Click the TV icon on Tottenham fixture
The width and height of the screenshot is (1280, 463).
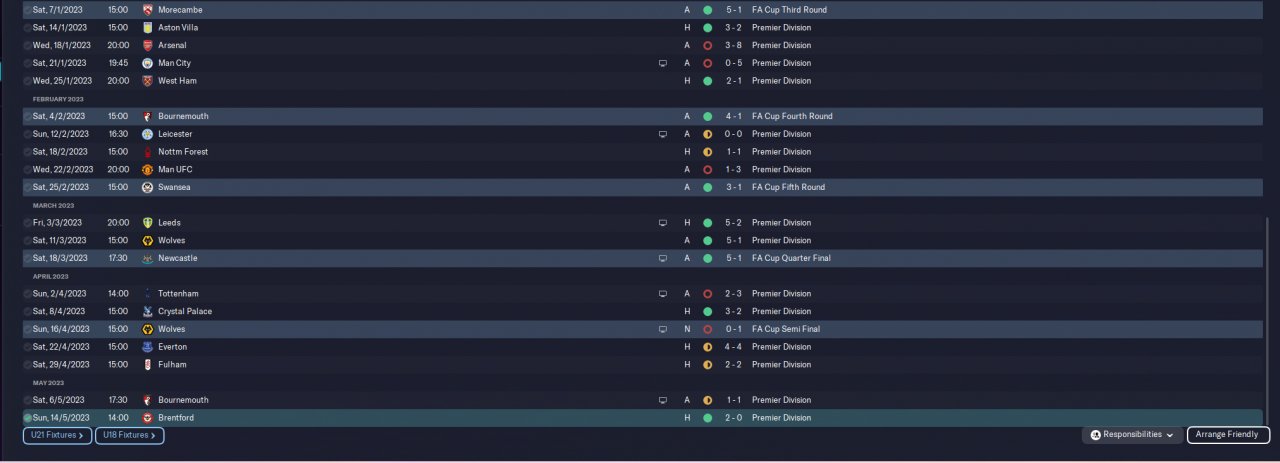coord(662,294)
